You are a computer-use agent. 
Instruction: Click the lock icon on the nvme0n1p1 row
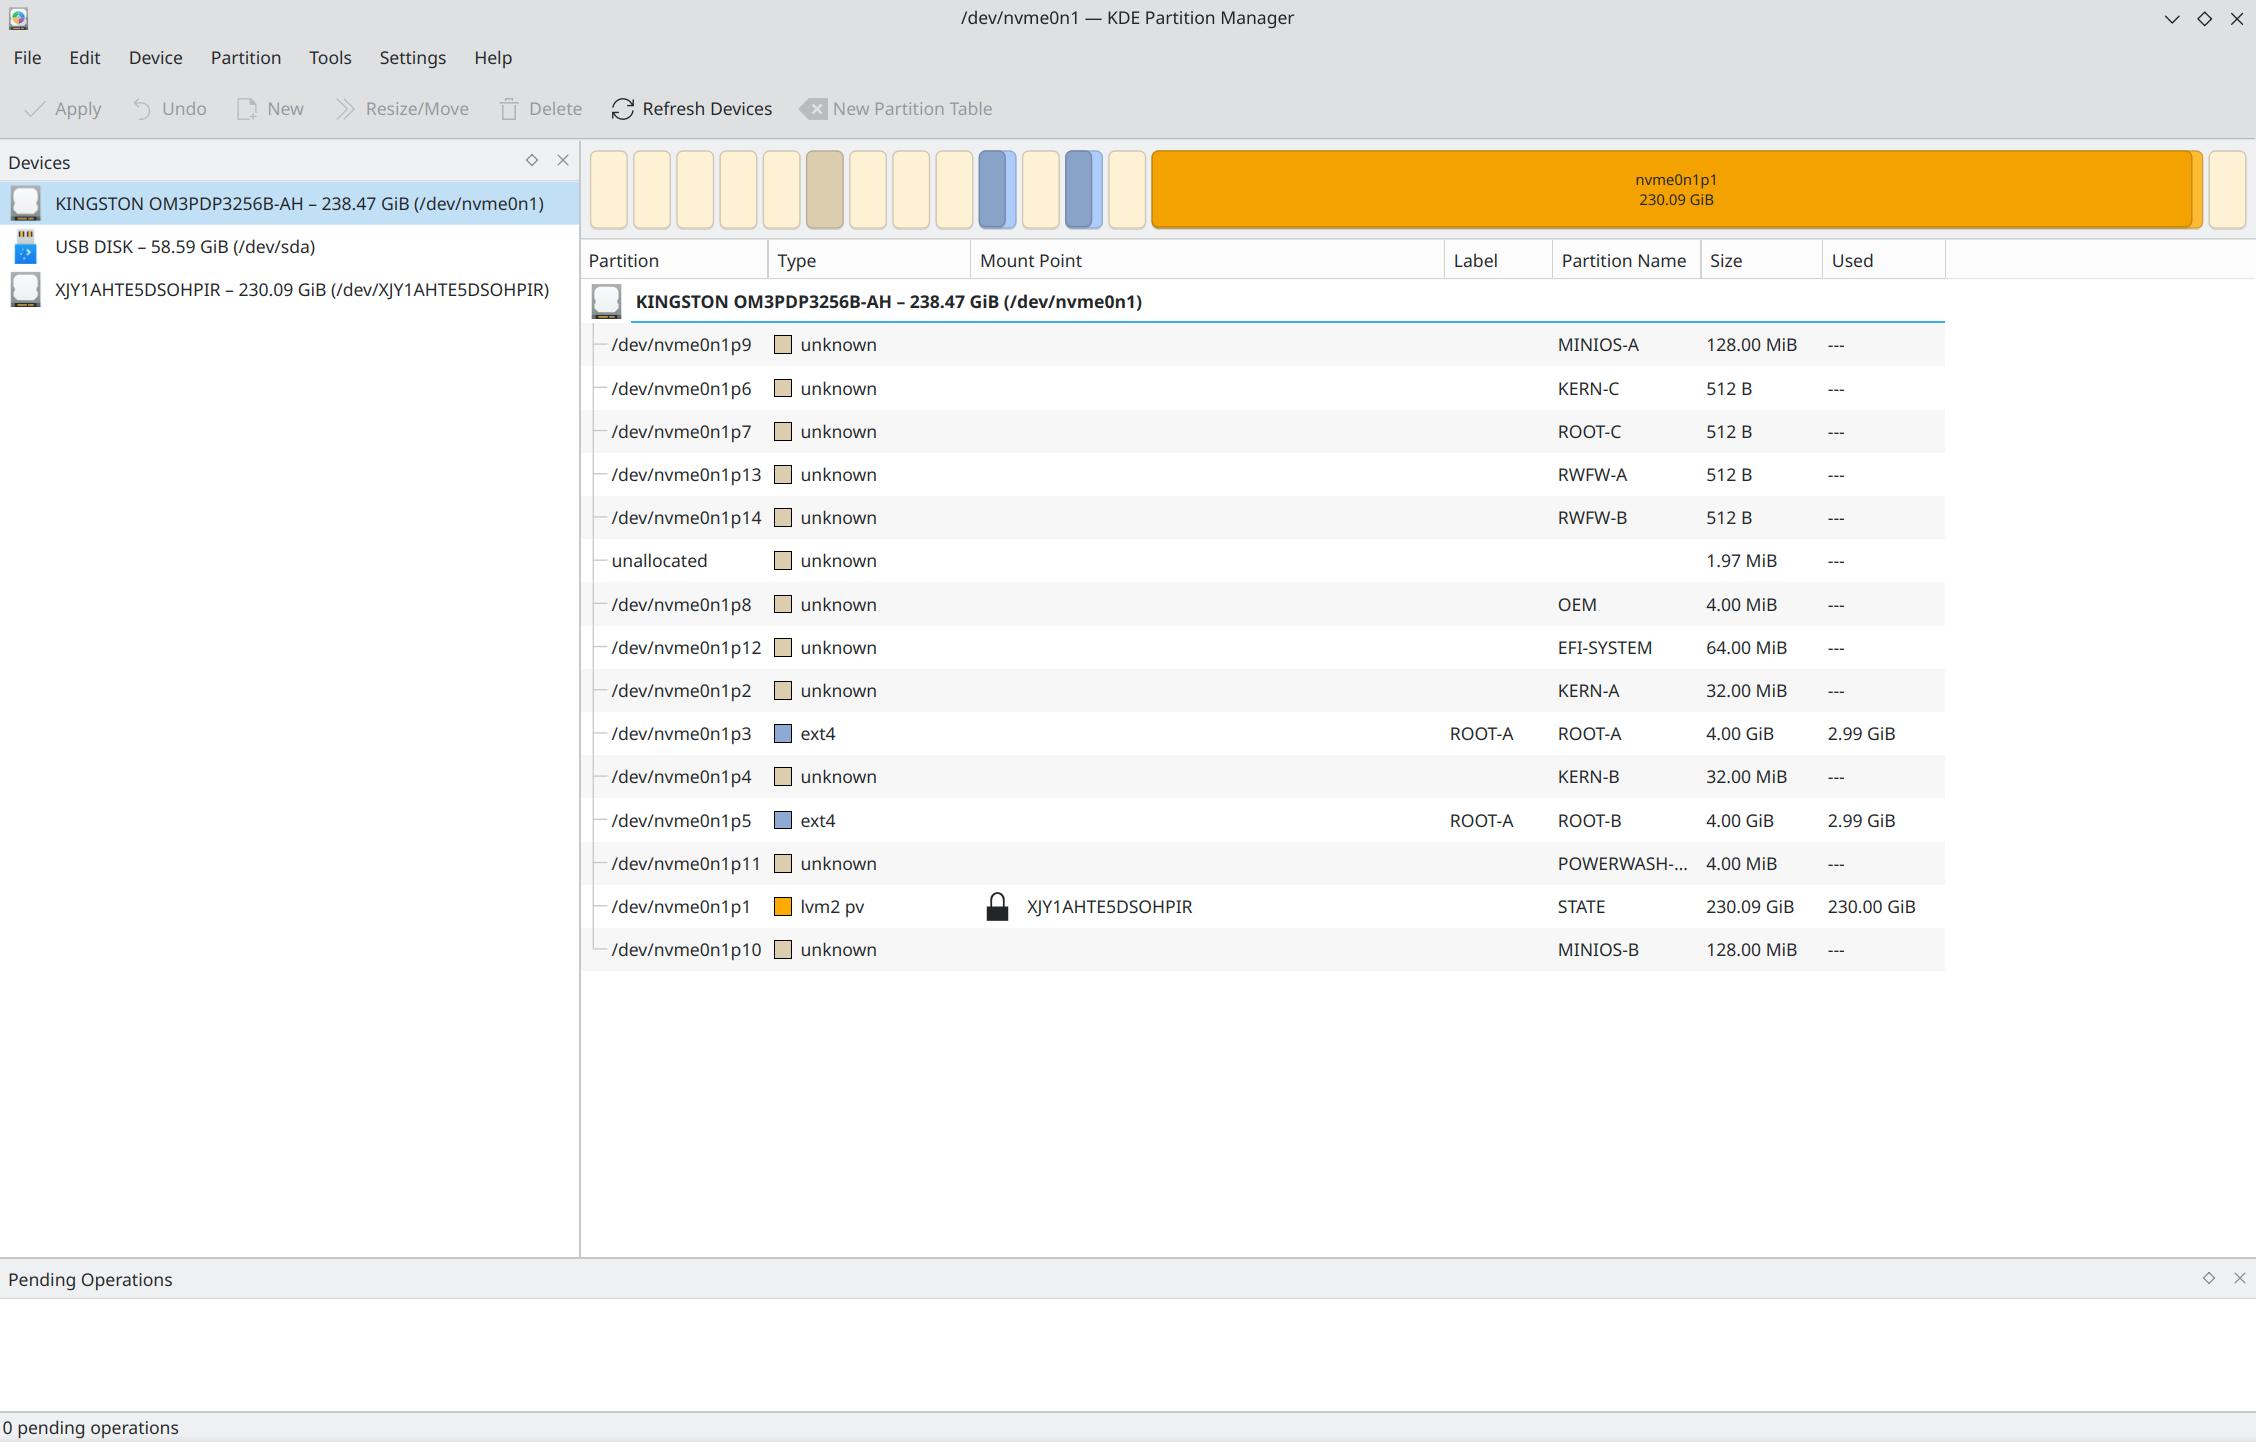pos(997,907)
